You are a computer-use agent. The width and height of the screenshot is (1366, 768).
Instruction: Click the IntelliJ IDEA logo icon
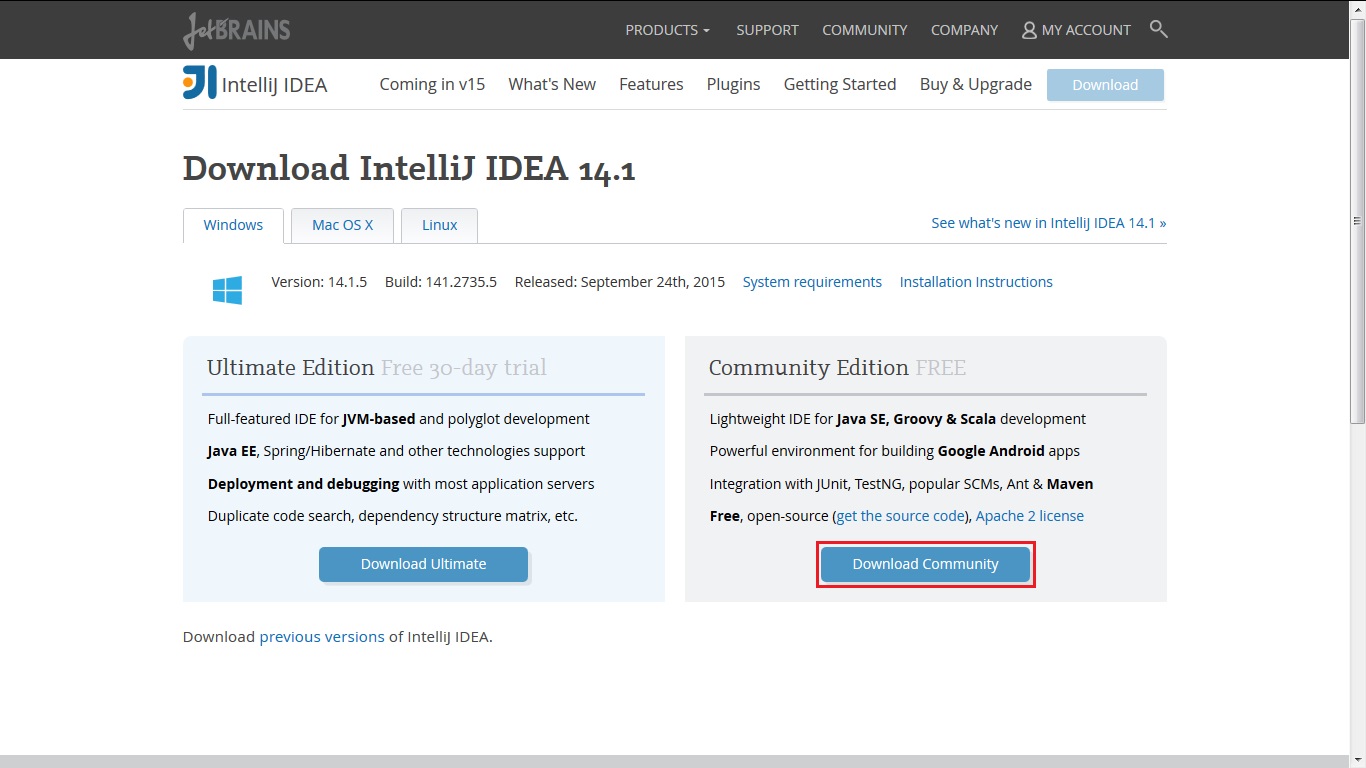click(x=199, y=83)
